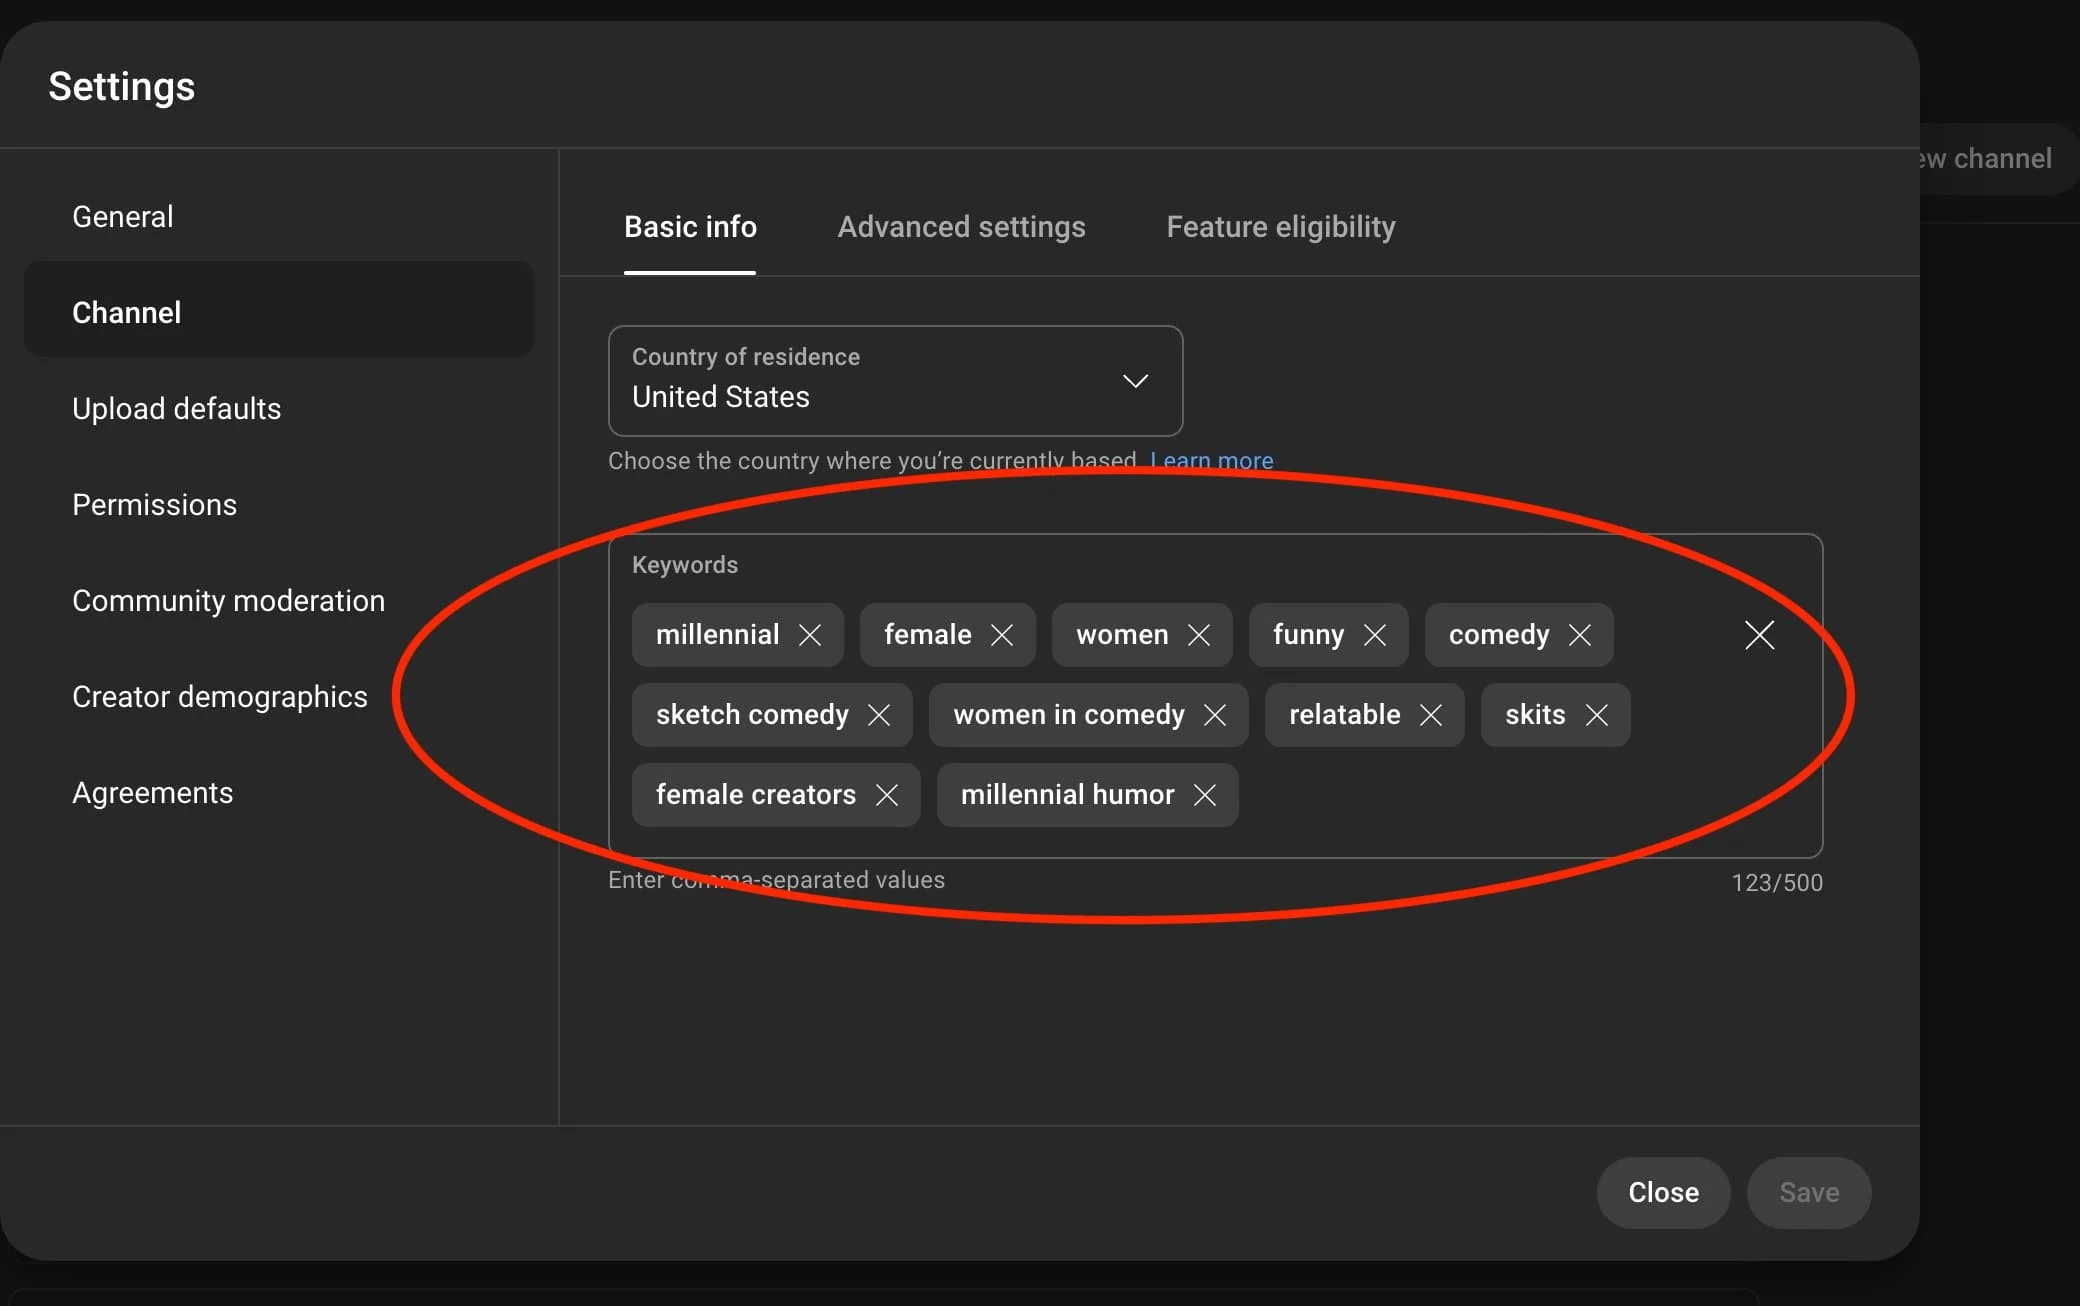Image resolution: width=2080 pixels, height=1306 pixels.
Task: Remove the 'millennial' keyword chip
Action: click(810, 635)
